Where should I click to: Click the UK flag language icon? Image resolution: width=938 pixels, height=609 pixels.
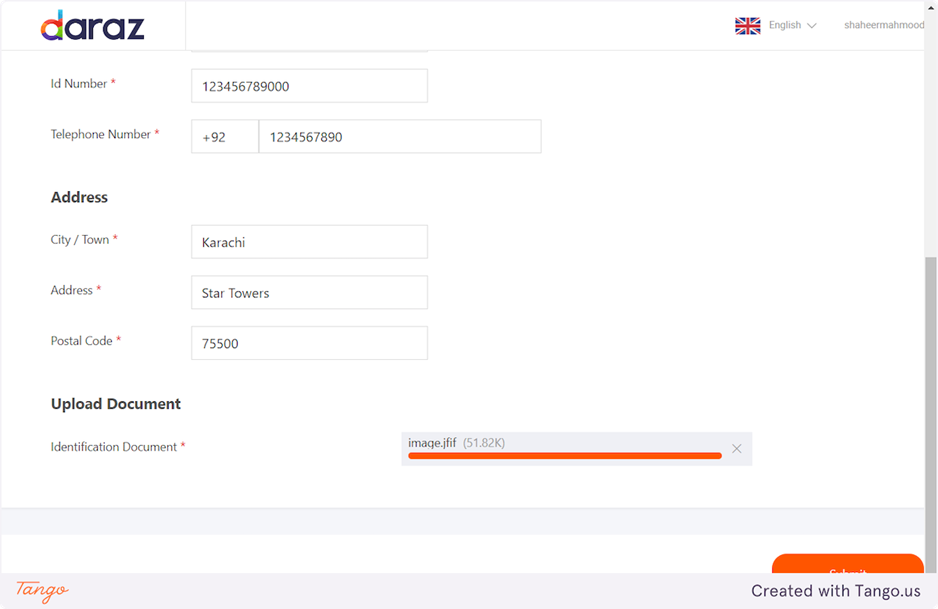(x=747, y=26)
